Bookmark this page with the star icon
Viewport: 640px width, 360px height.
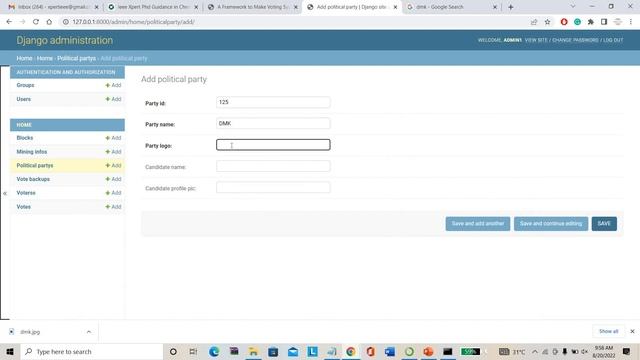pos(547,22)
